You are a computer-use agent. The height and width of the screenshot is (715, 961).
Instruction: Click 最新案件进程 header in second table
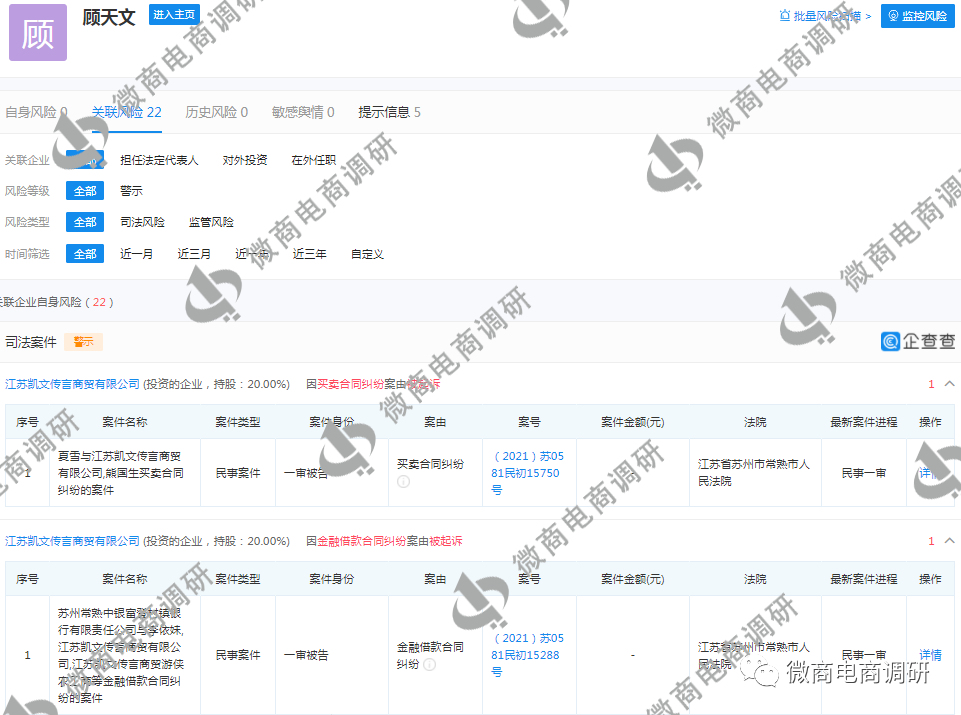click(864, 579)
